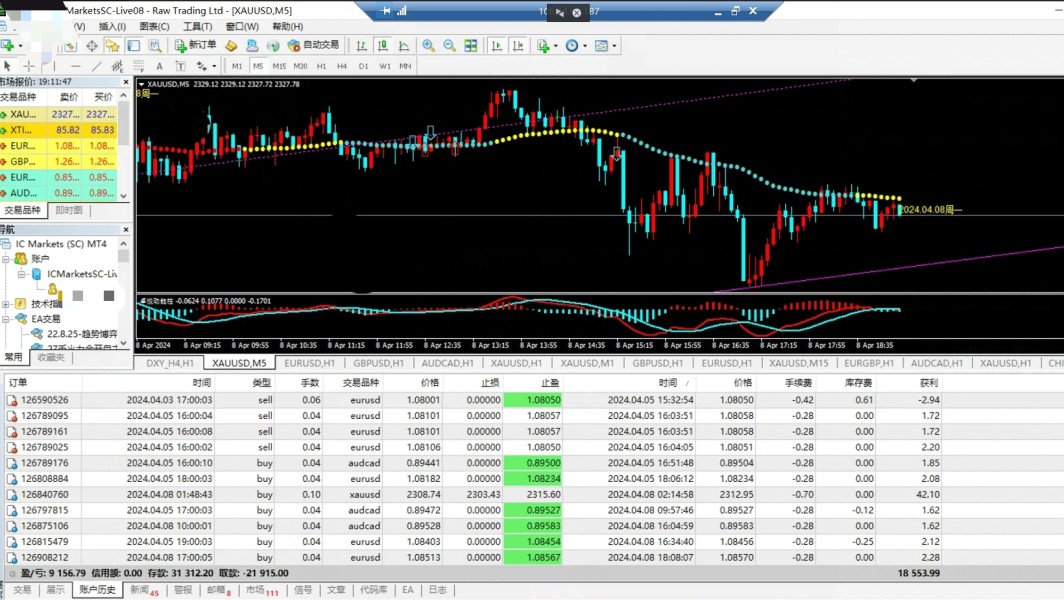Toggle the auto scroll chart icon
1064x600 pixels.
click(497, 45)
